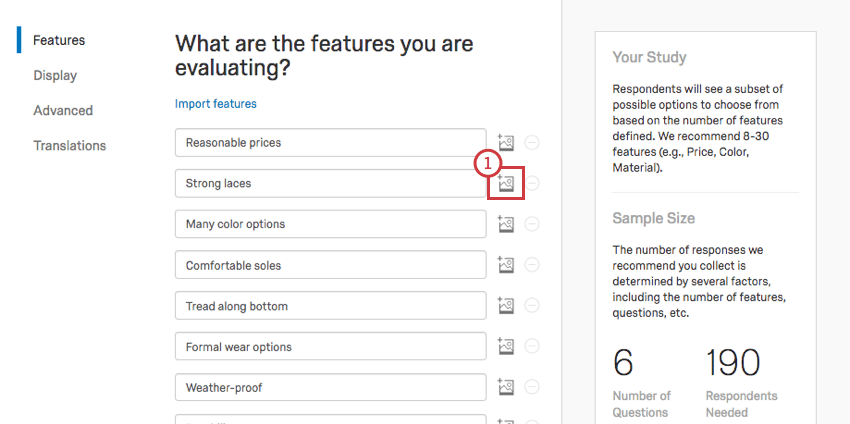Open the Translations section
The width and height of the screenshot is (850, 424).
tap(69, 145)
